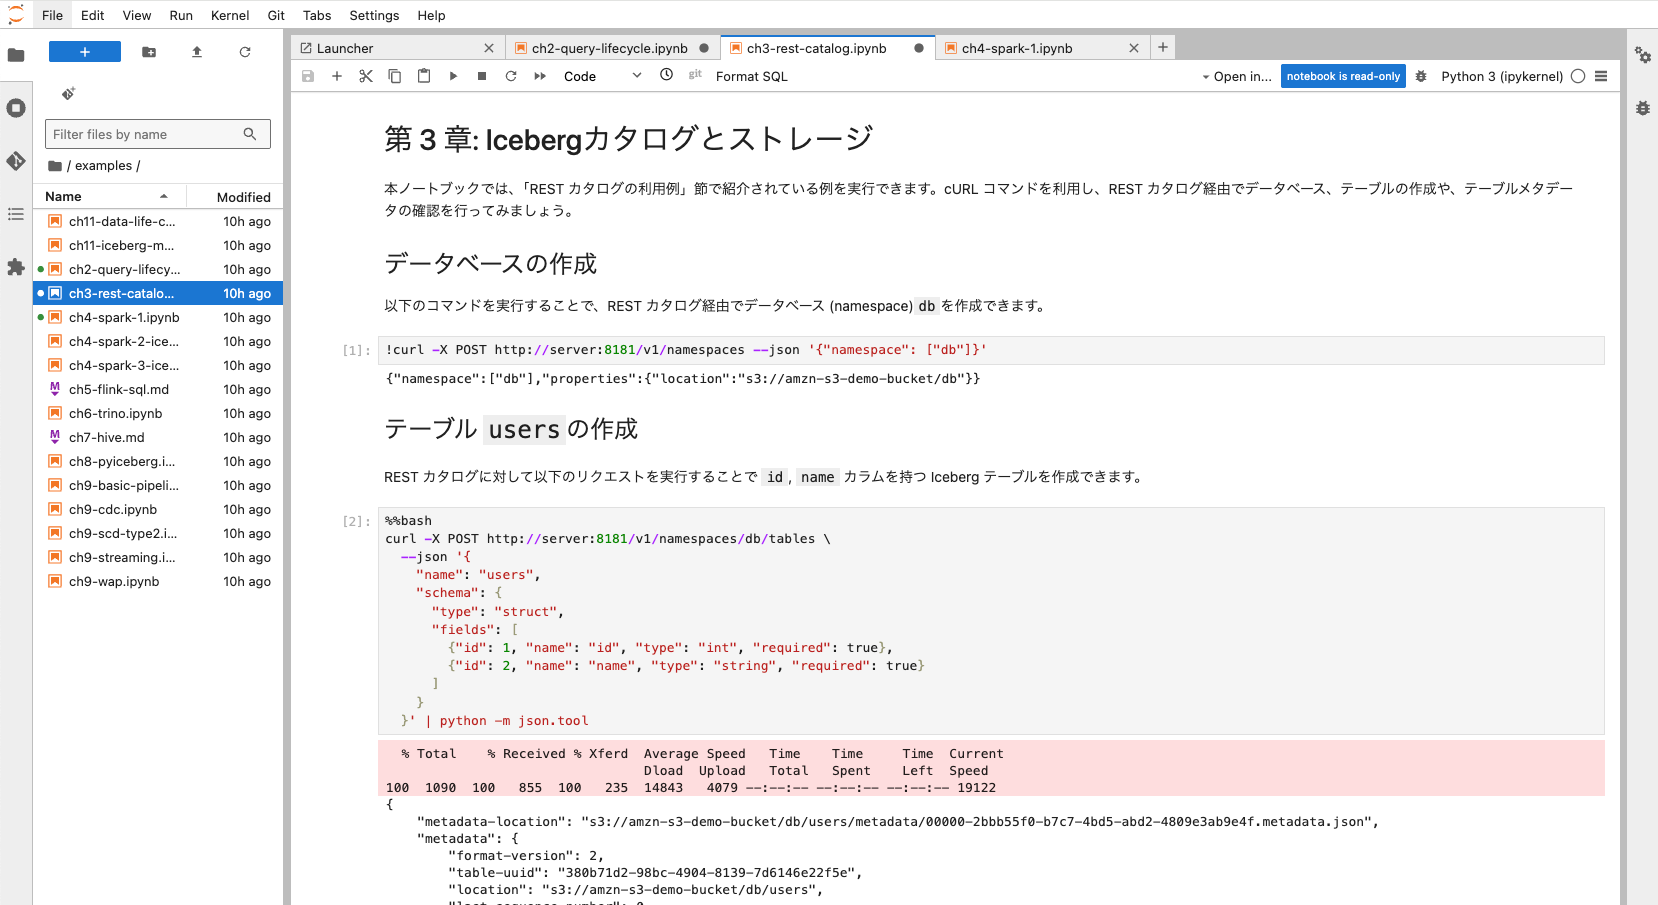This screenshot has height=905, width=1658.
Task: Run the selected notebook cell
Action: 453,76
